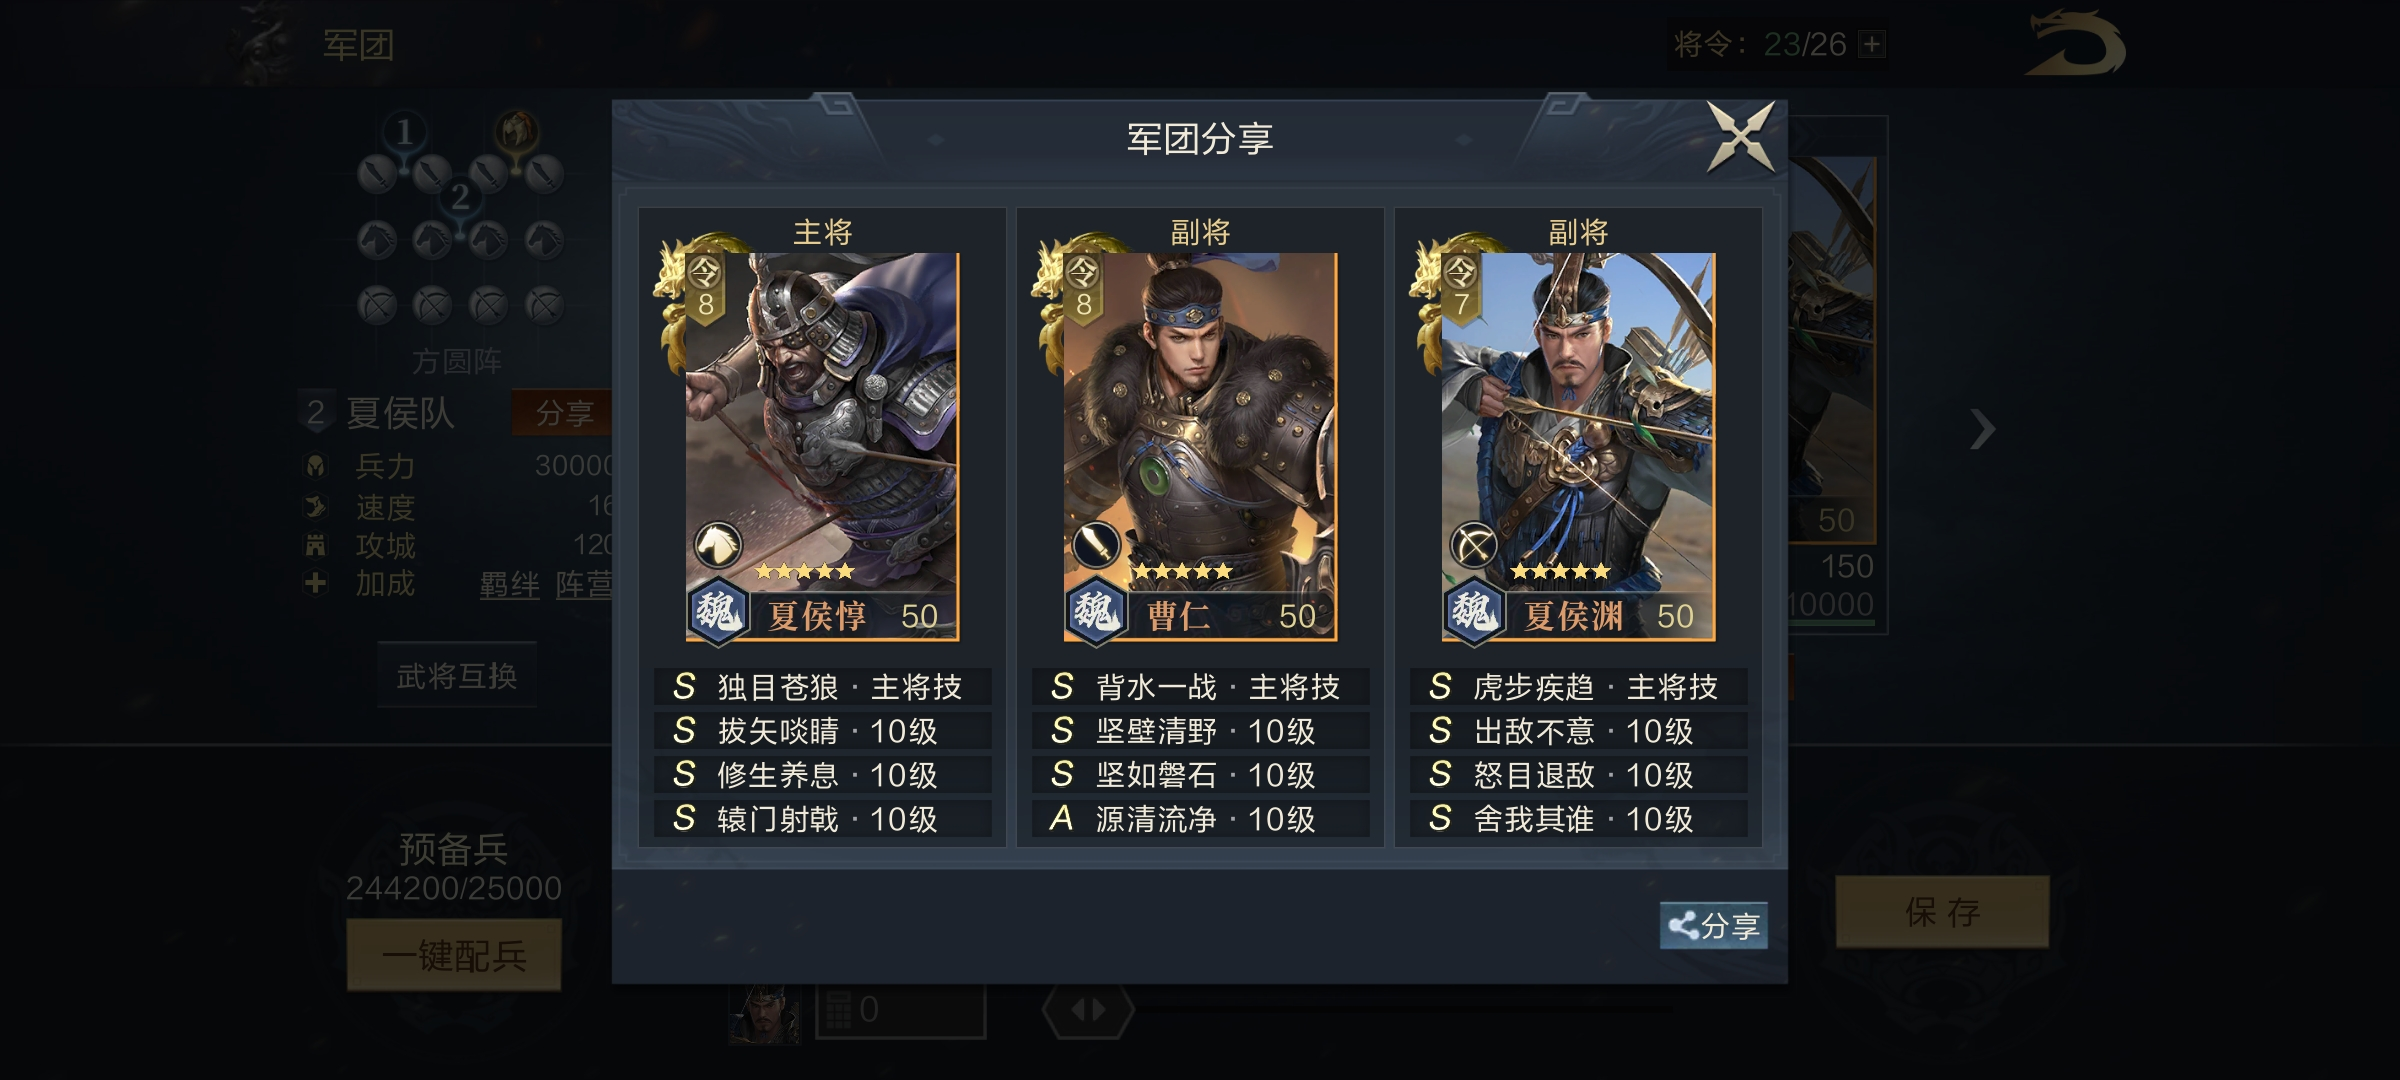Click the 分享 share button in dialog
This screenshot has height=1080, width=2400.
click(x=1714, y=926)
